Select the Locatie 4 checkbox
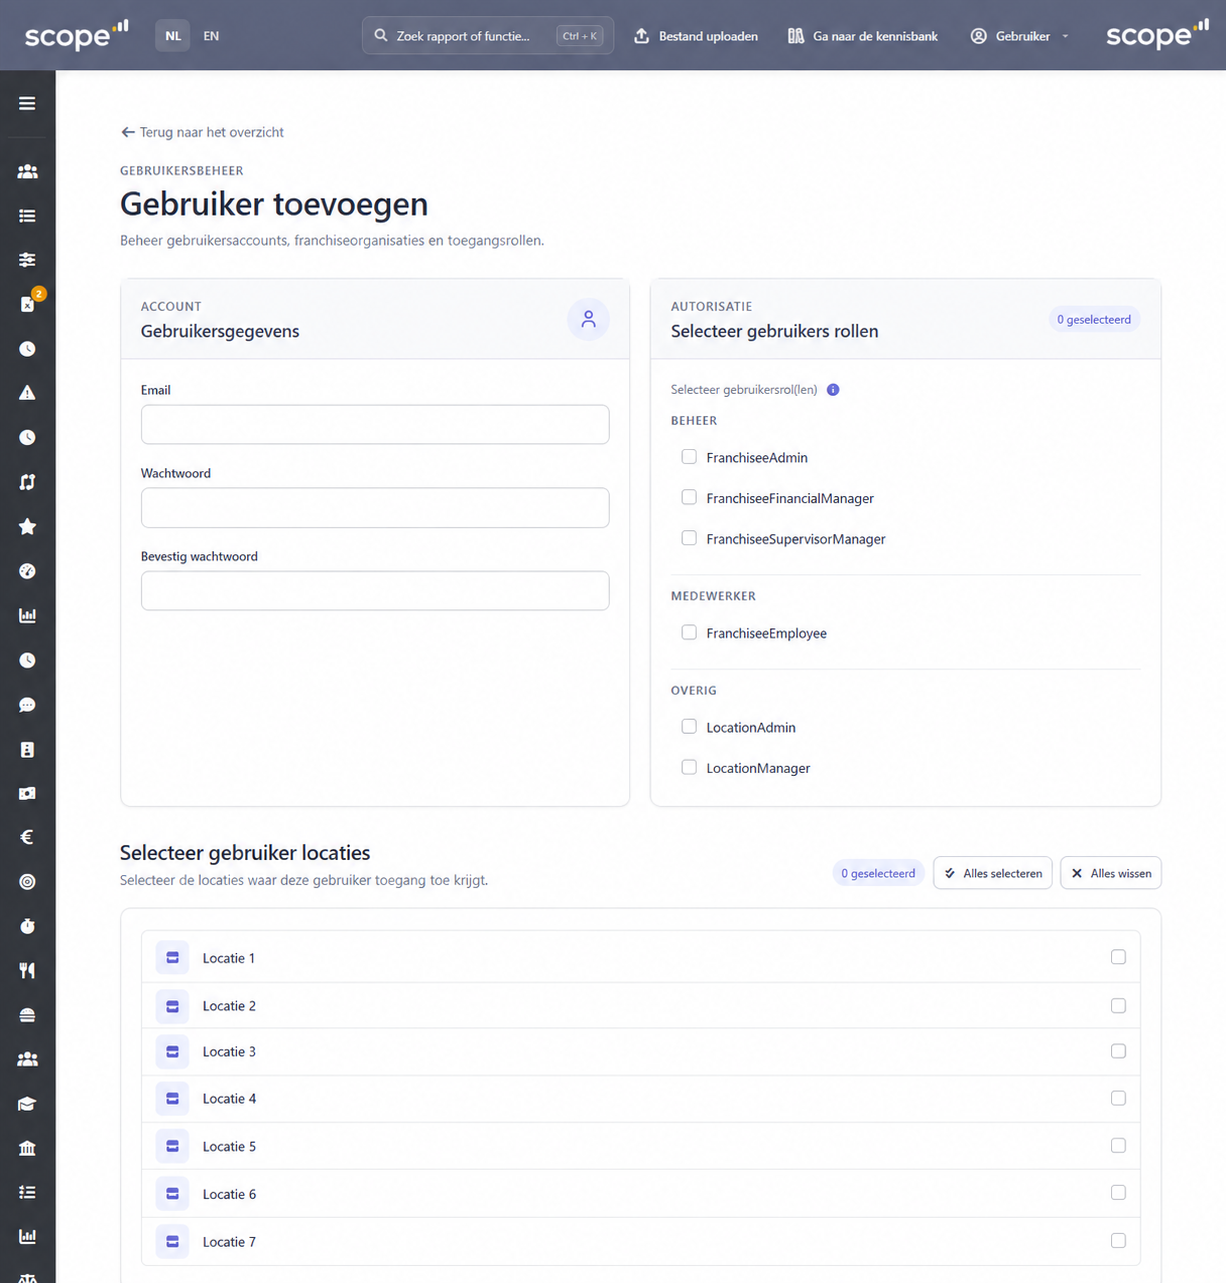The width and height of the screenshot is (1226, 1283). click(1118, 1098)
